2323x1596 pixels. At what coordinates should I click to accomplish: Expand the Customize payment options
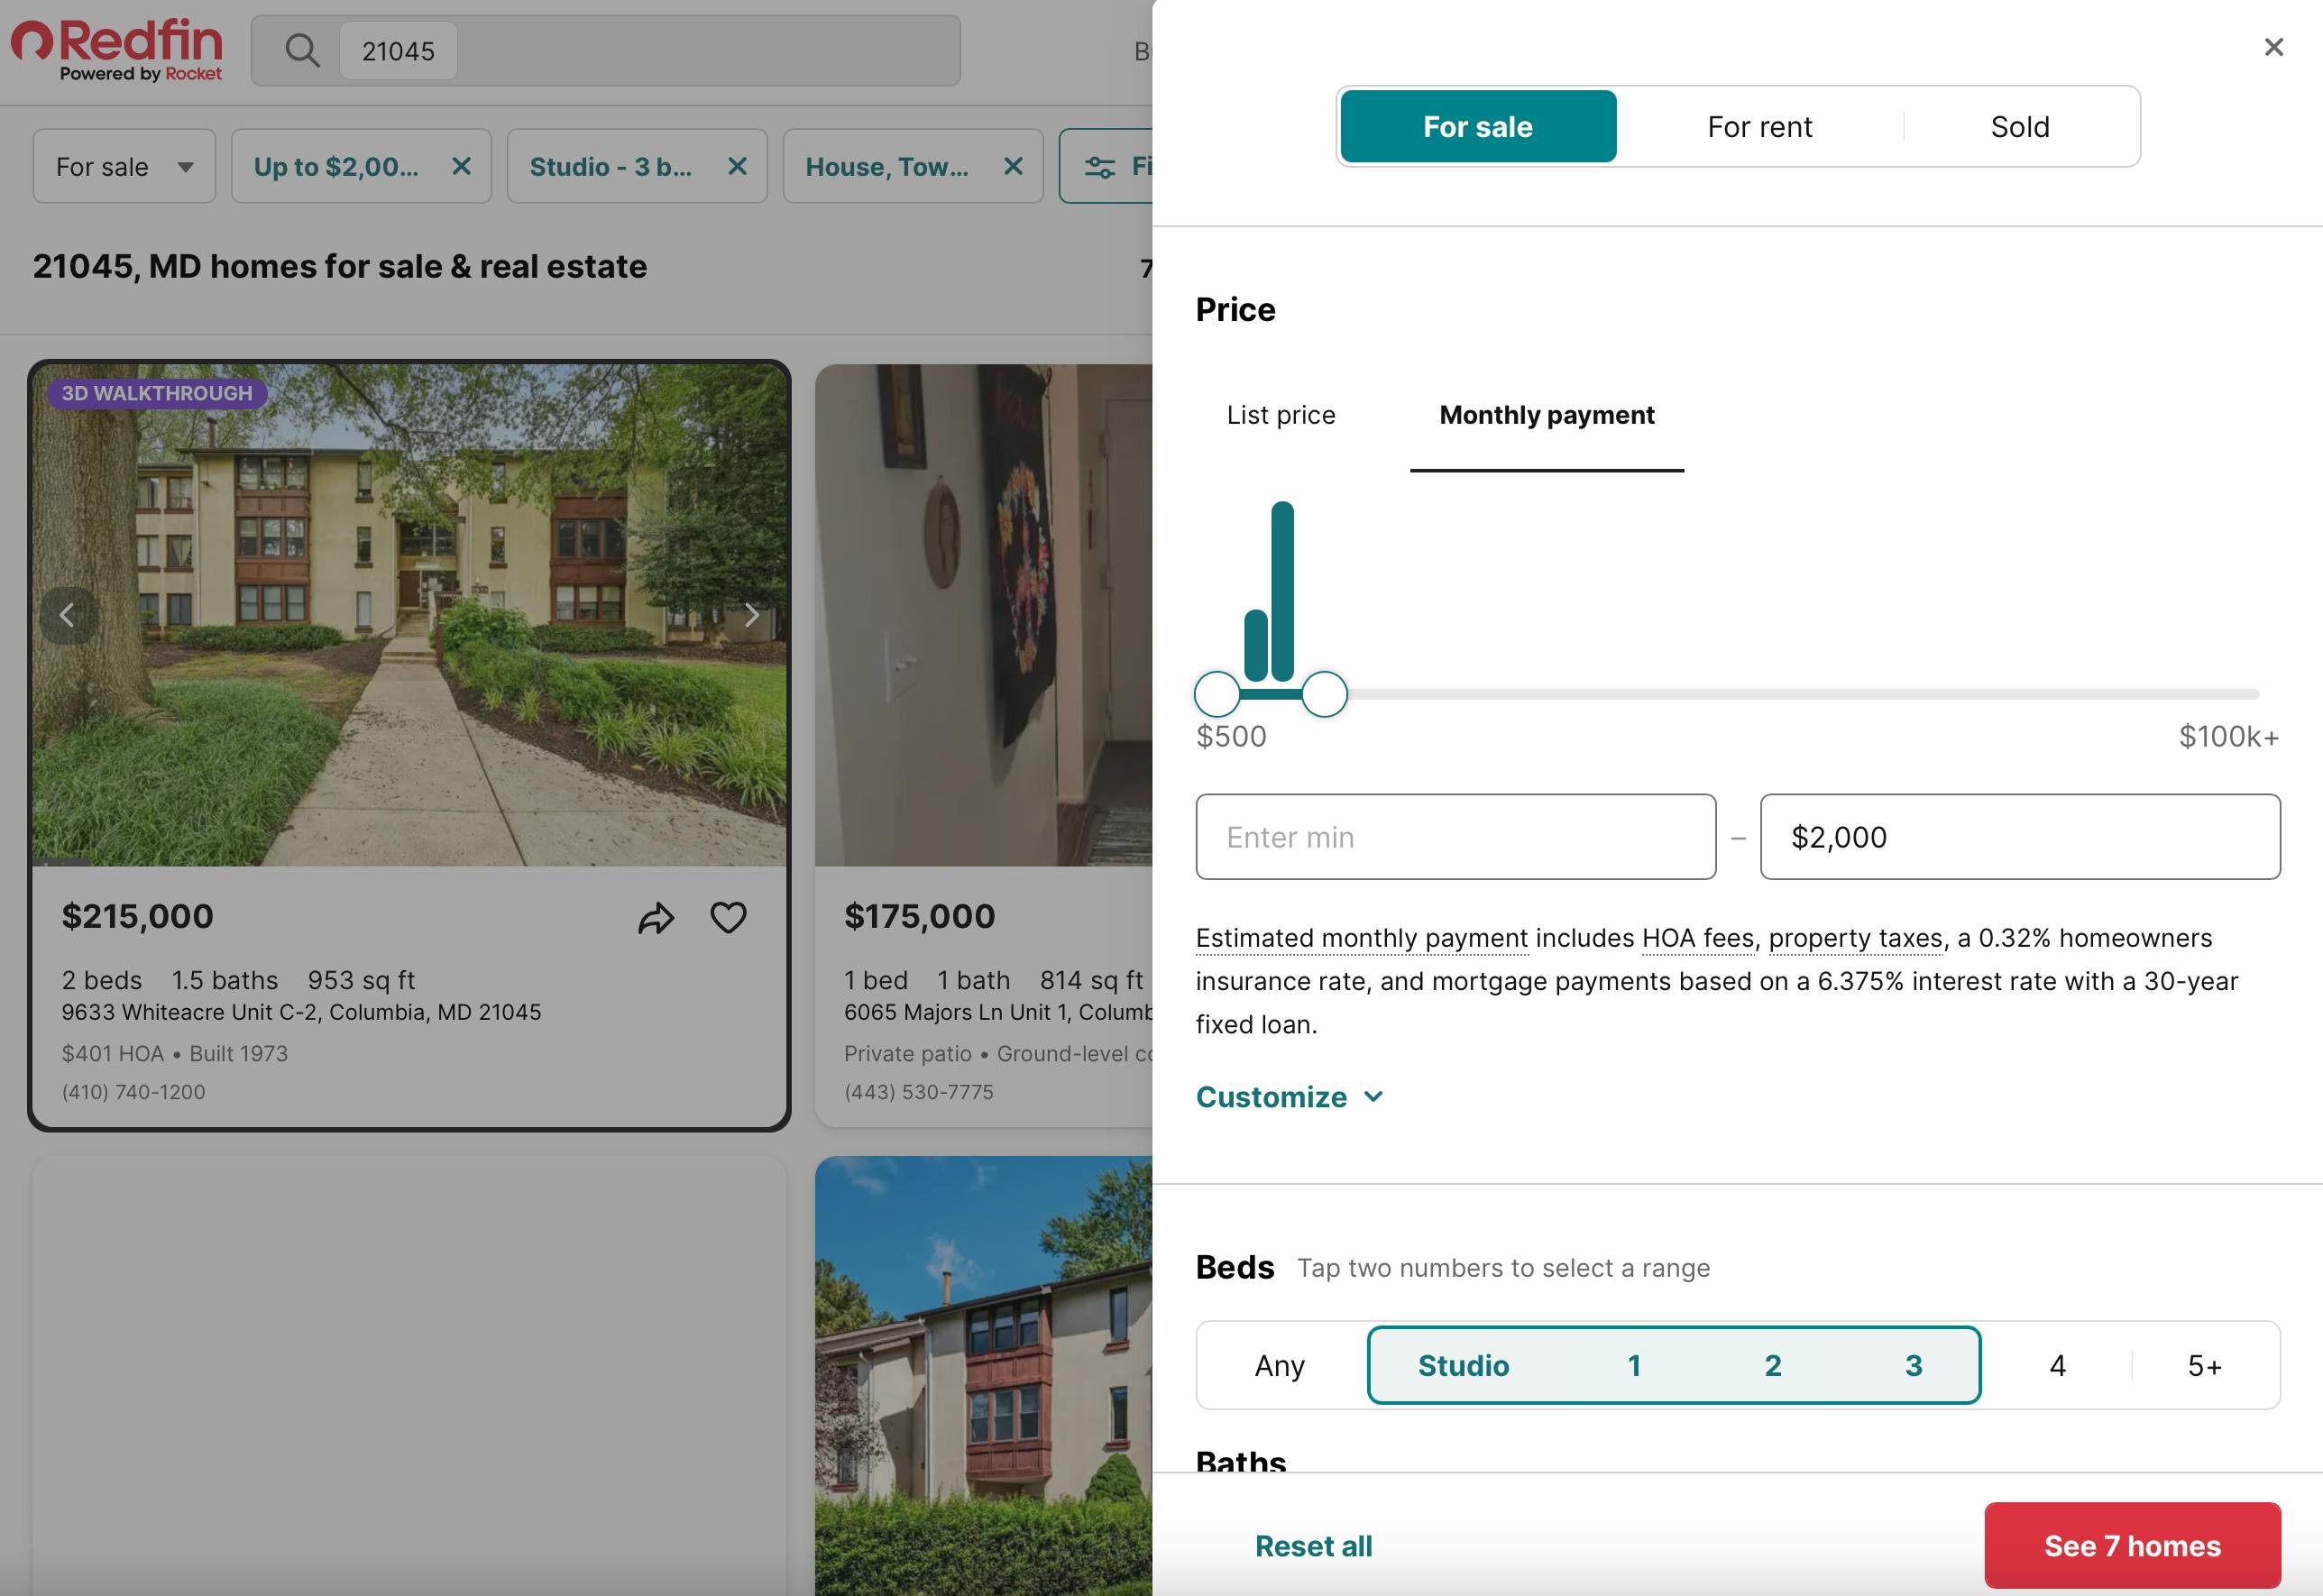1289,1097
